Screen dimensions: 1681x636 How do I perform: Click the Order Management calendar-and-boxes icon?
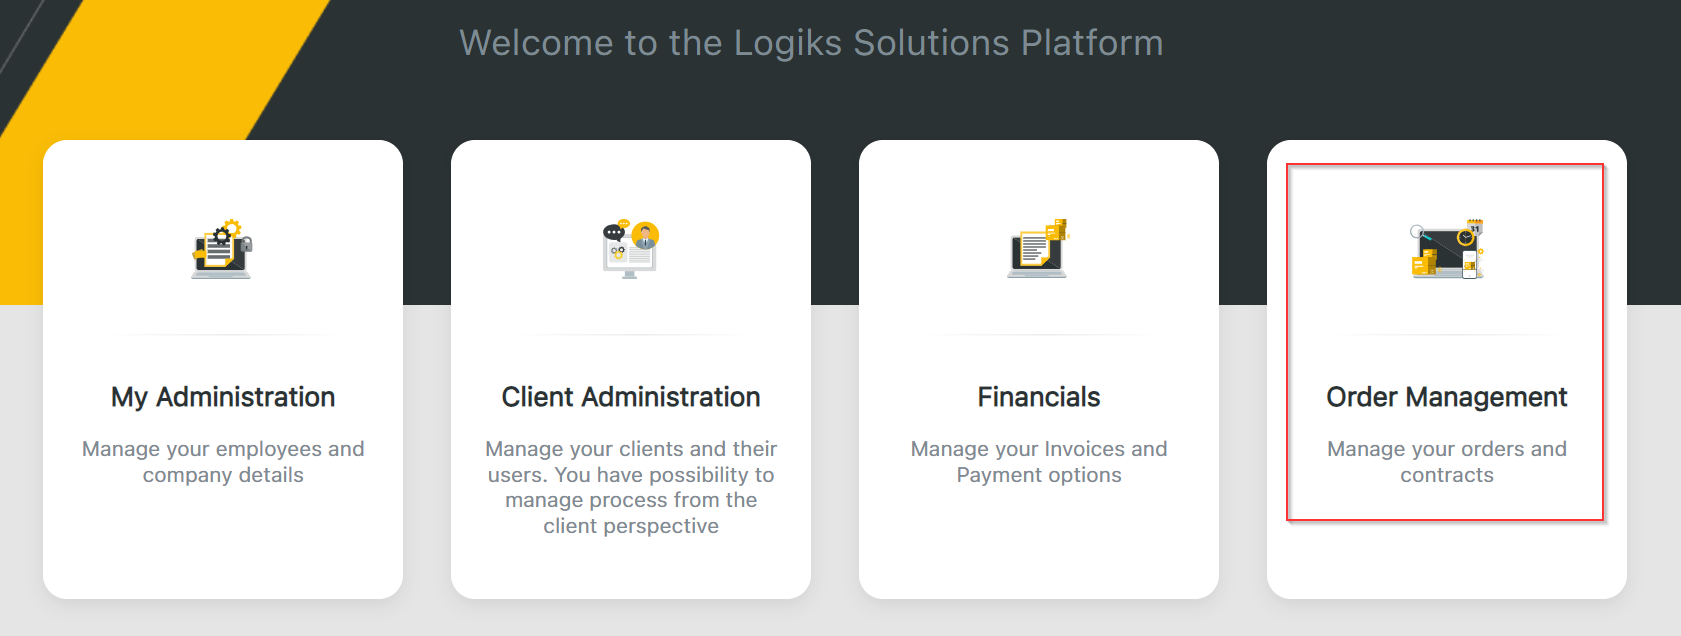point(1446,249)
